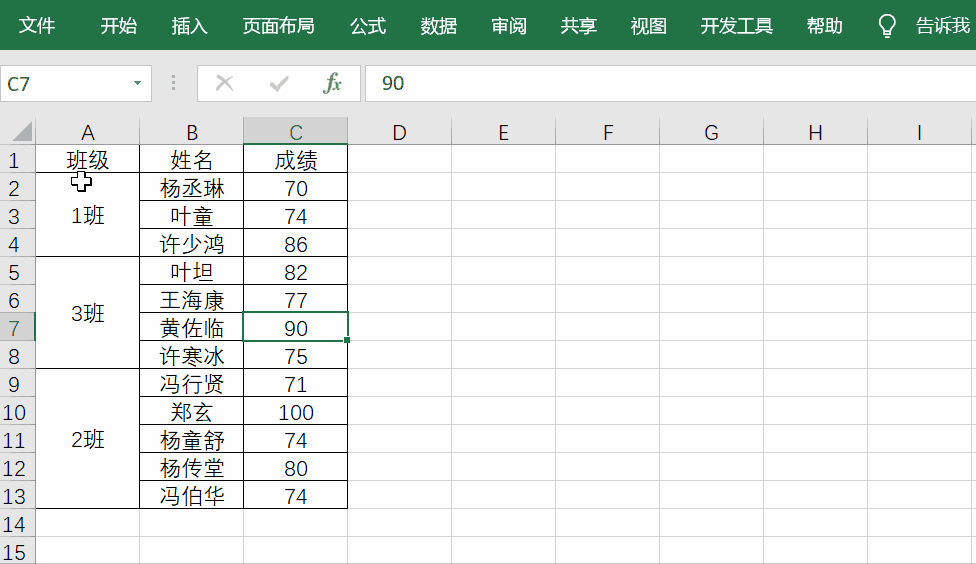Select the score cell with 77
Screen dimensions: 976x564
point(296,299)
